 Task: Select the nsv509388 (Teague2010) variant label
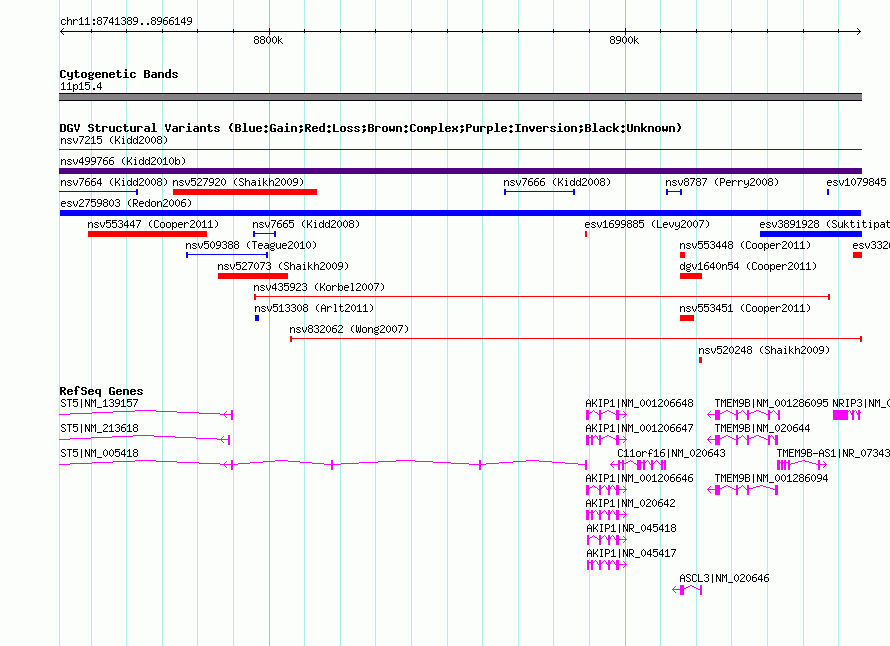251,245
